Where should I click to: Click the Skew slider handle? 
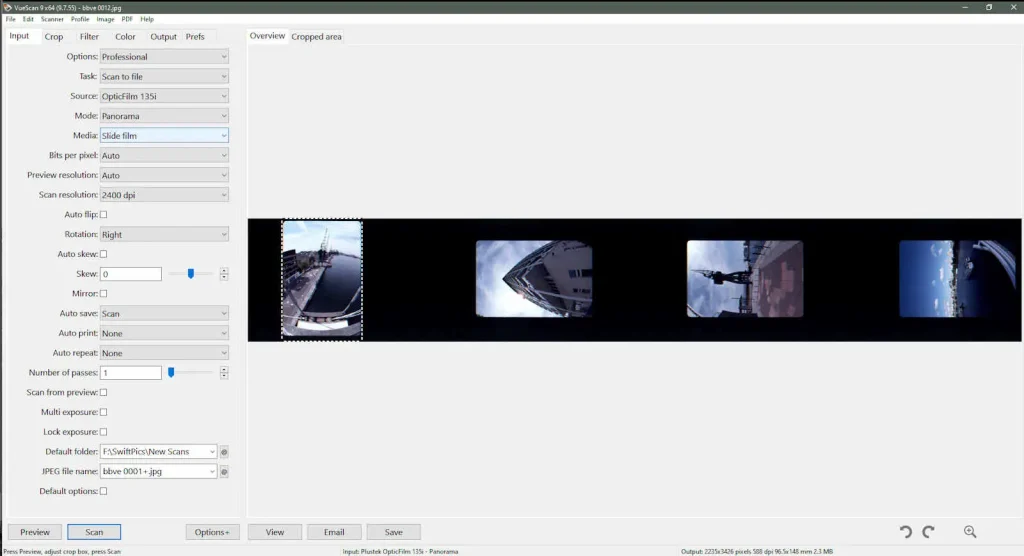[x=191, y=274]
